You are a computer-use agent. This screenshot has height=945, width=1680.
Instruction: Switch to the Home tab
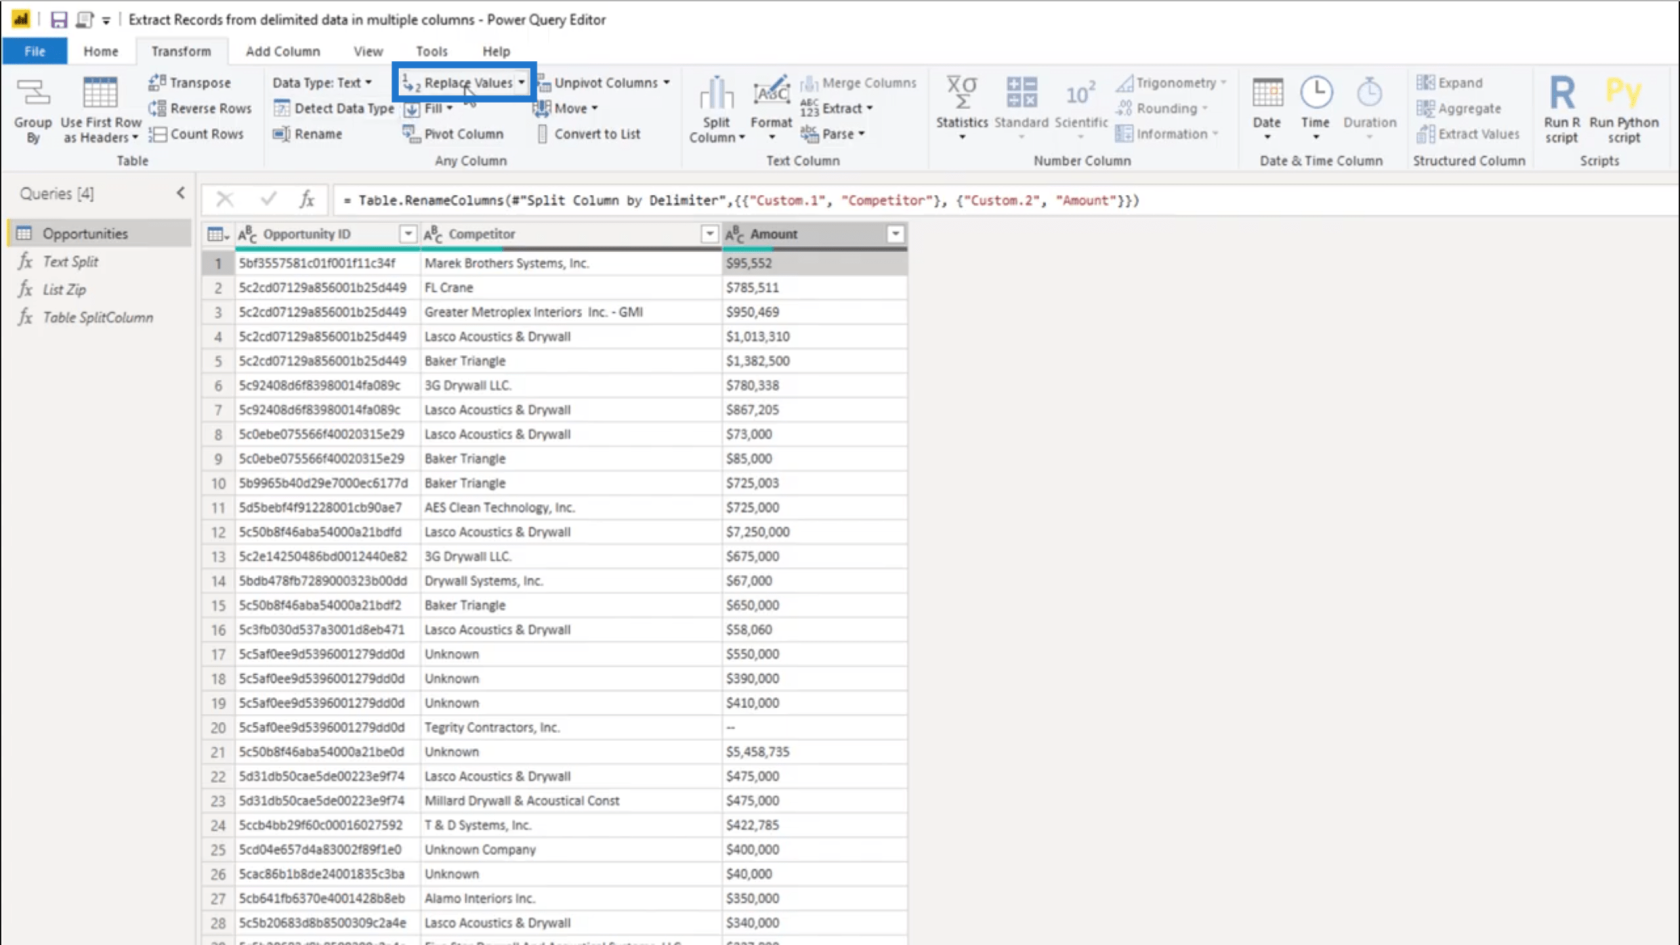pos(100,51)
